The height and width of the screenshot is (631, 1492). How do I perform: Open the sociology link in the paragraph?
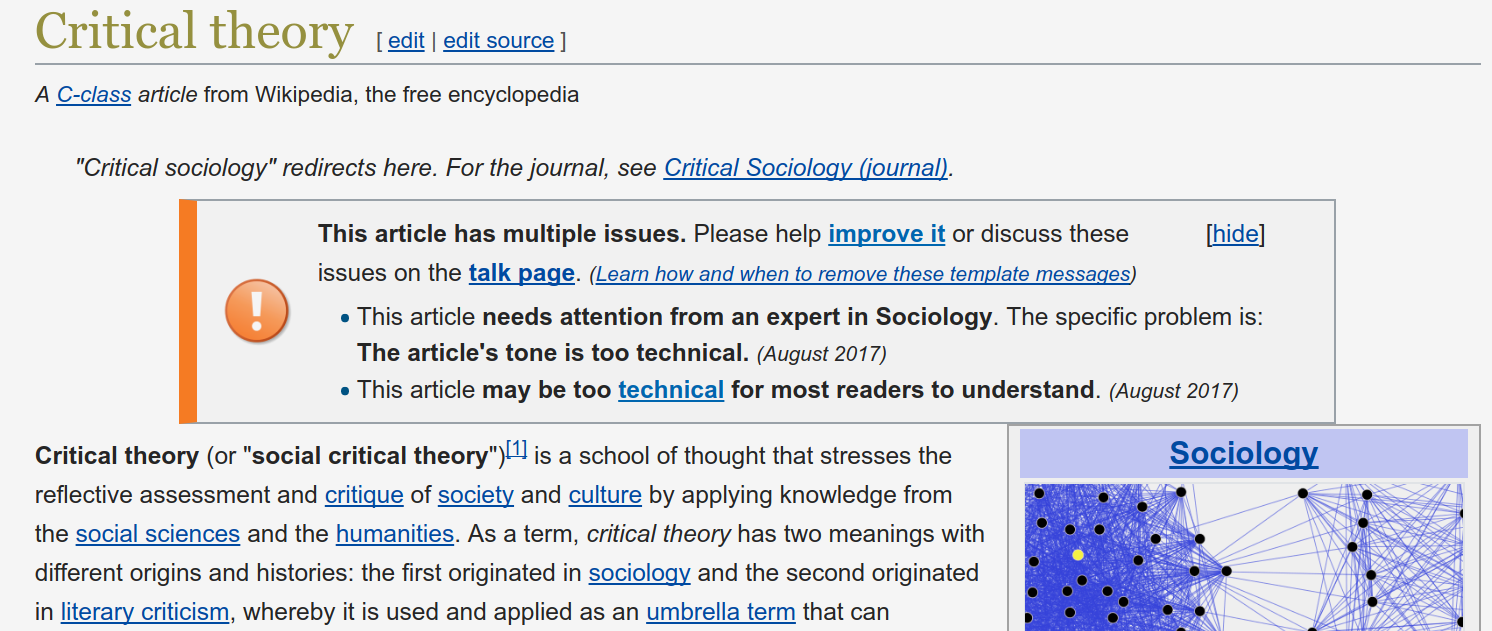click(x=639, y=573)
